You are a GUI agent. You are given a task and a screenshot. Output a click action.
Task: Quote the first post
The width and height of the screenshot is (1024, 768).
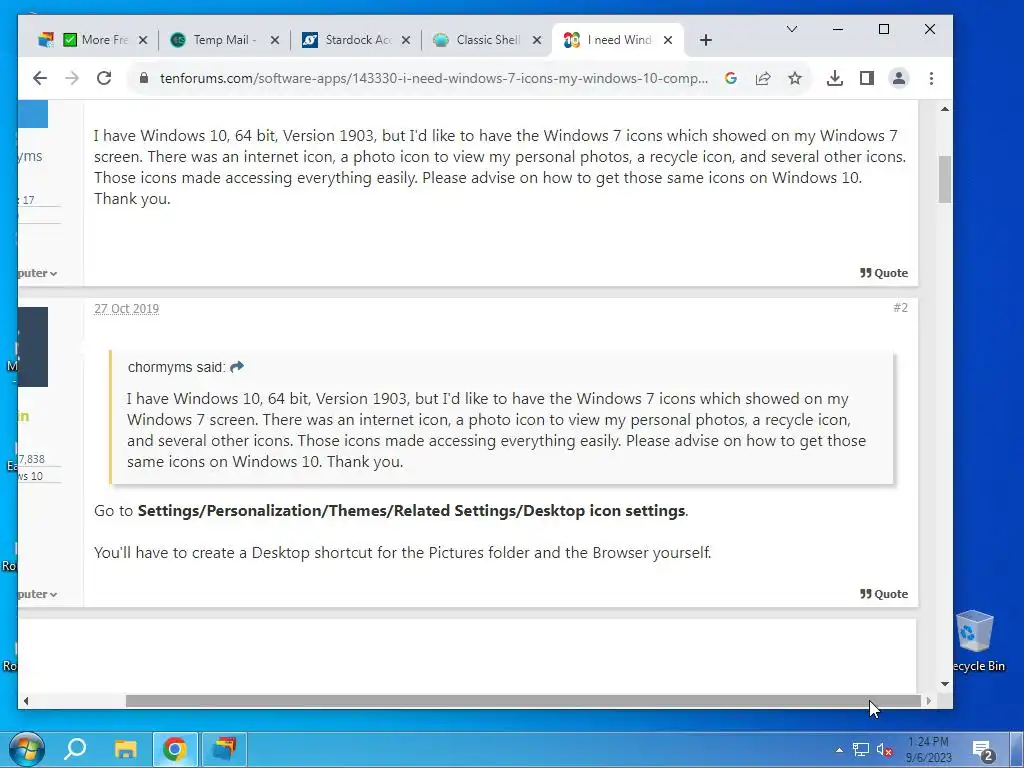click(x=884, y=273)
